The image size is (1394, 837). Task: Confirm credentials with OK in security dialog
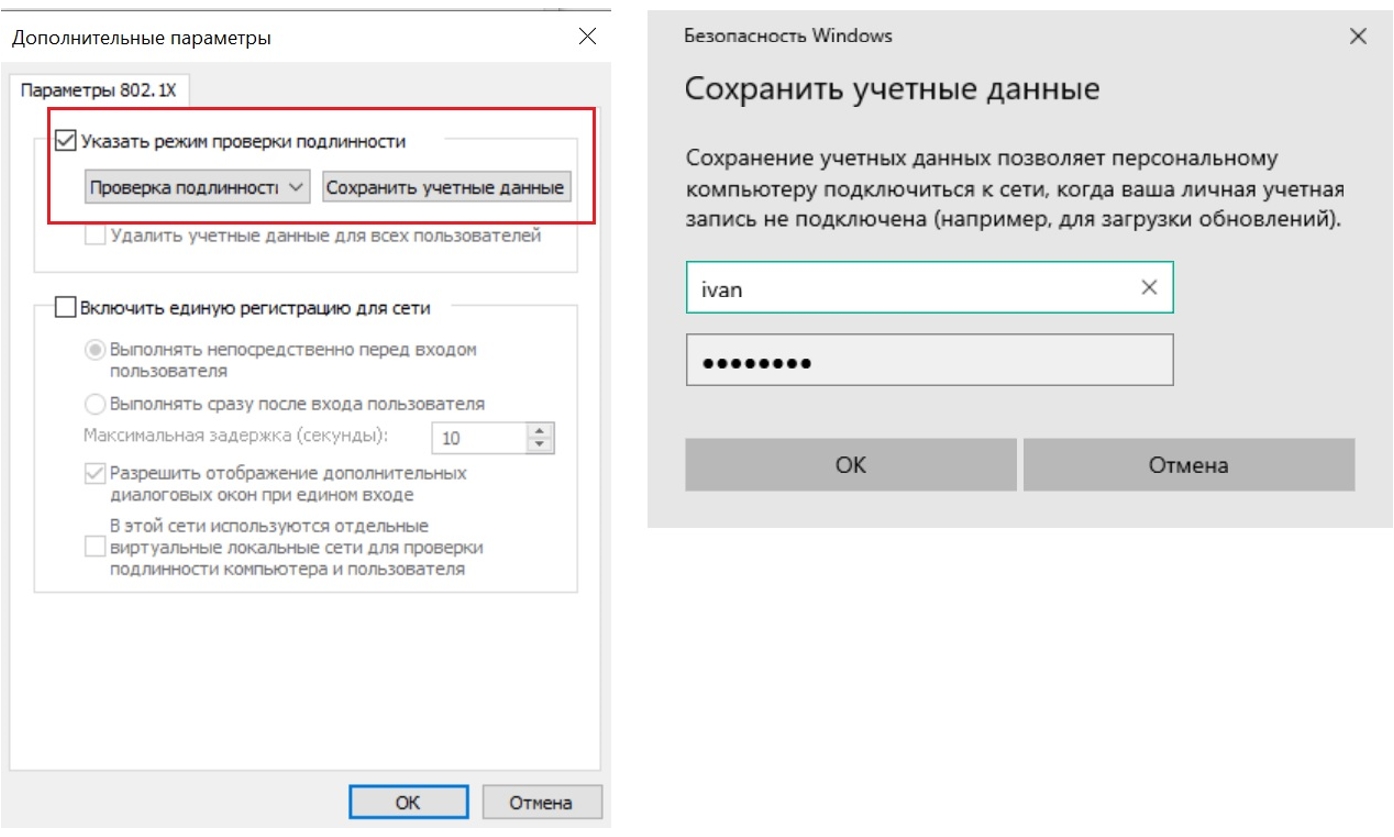tap(850, 465)
